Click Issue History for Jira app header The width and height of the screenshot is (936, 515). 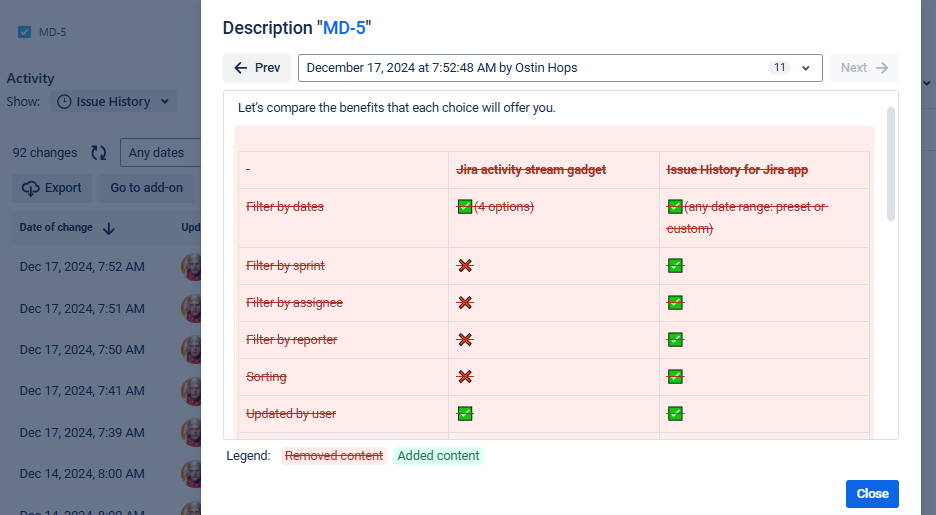737,169
